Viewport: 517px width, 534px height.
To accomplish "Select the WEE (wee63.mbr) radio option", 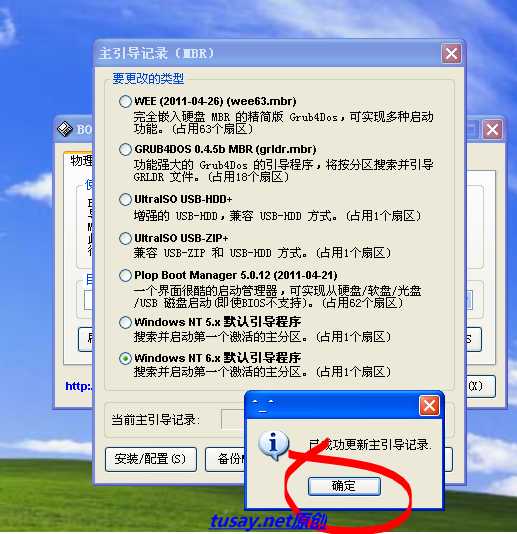I will tap(125, 101).
